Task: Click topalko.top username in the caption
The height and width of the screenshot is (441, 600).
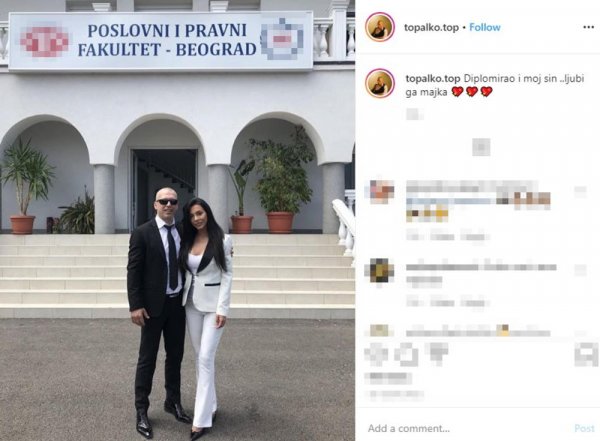Action: click(433, 78)
